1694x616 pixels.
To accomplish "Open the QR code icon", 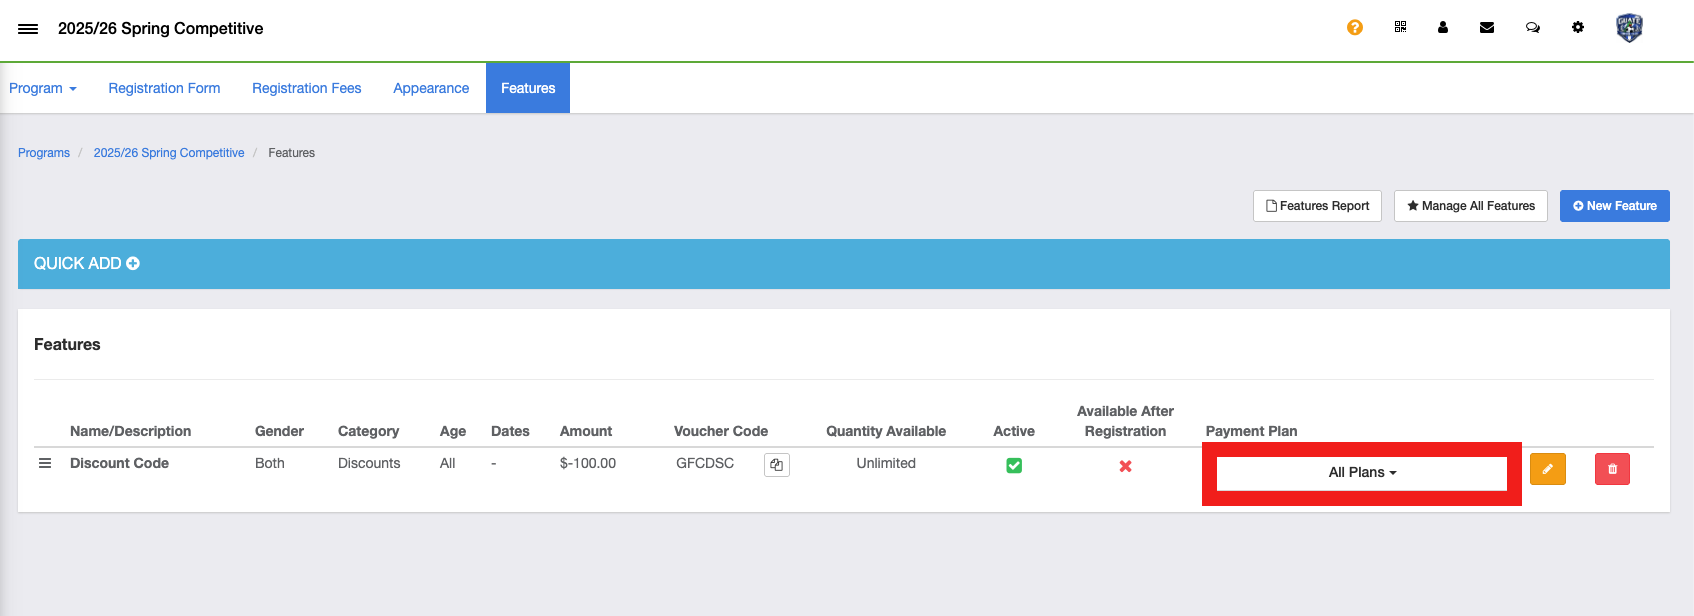I will click(x=1400, y=28).
